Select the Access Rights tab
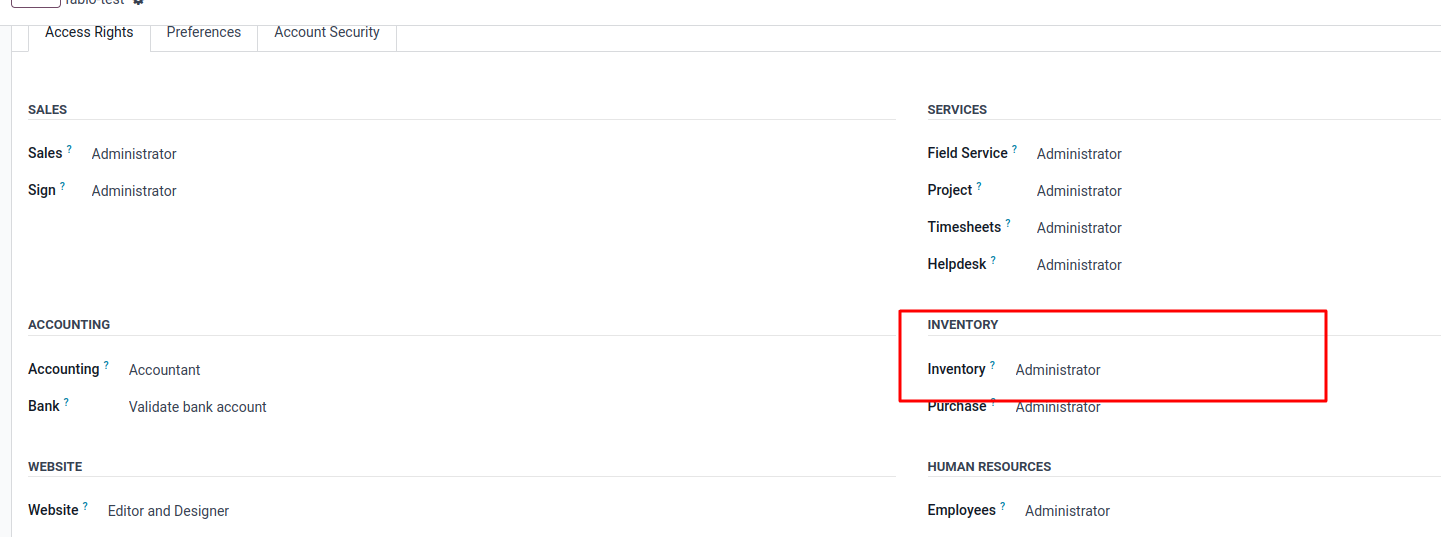1441x537 pixels. [89, 32]
